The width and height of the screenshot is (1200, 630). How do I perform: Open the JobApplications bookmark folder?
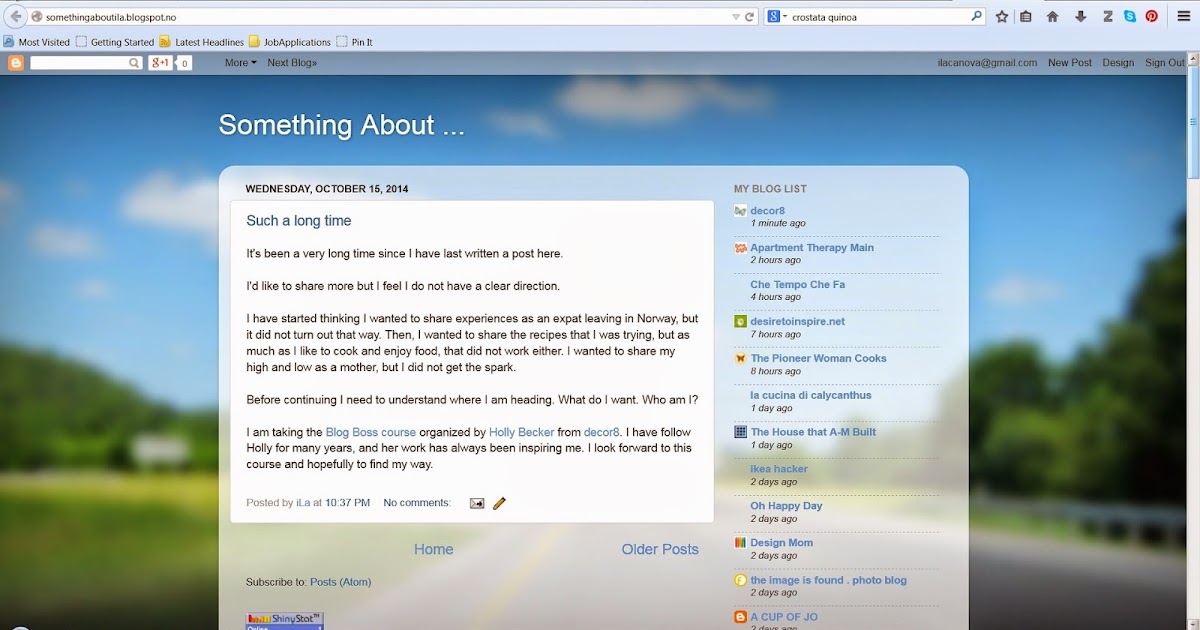pyautogui.click(x=290, y=42)
